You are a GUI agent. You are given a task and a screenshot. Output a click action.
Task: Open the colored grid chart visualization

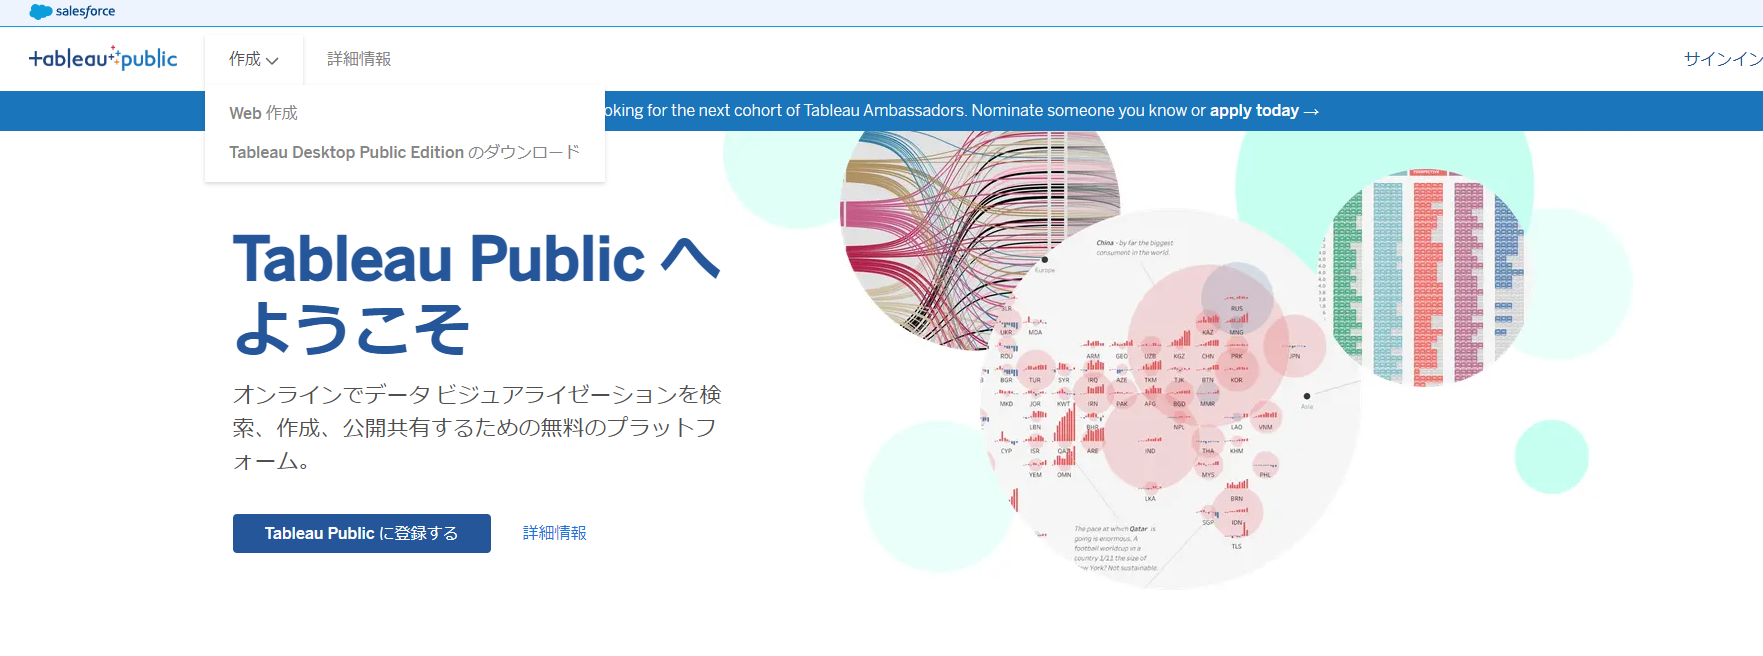tap(1425, 278)
